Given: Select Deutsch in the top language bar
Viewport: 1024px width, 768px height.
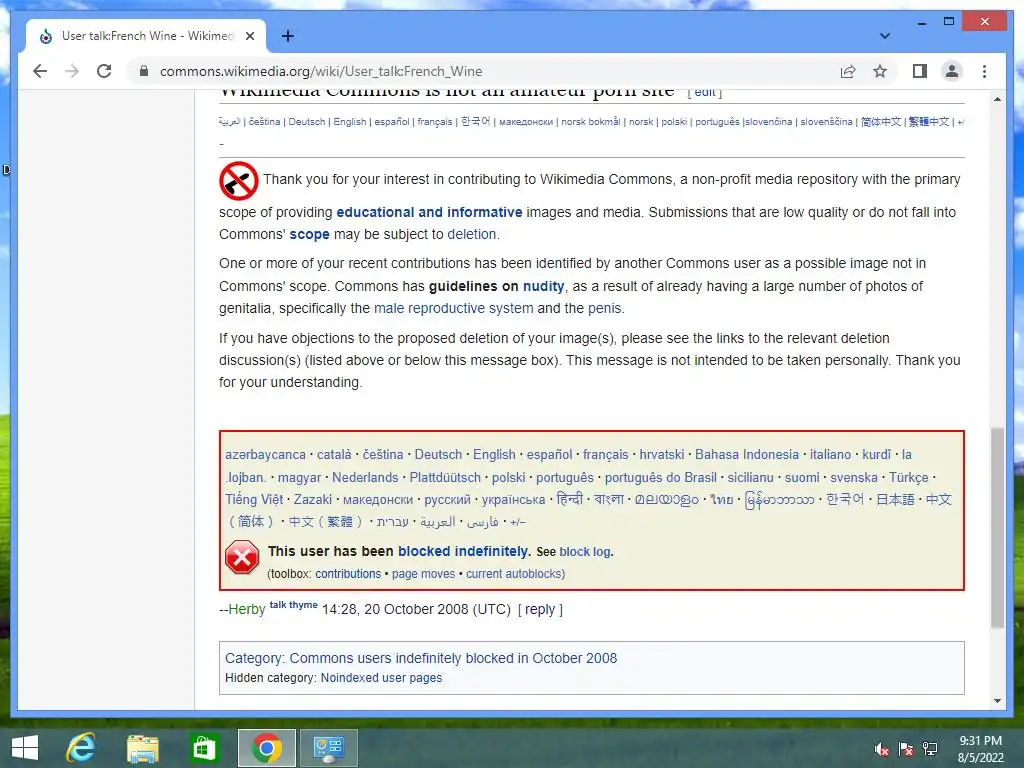Looking at the screenshot, I should [307, 121].
